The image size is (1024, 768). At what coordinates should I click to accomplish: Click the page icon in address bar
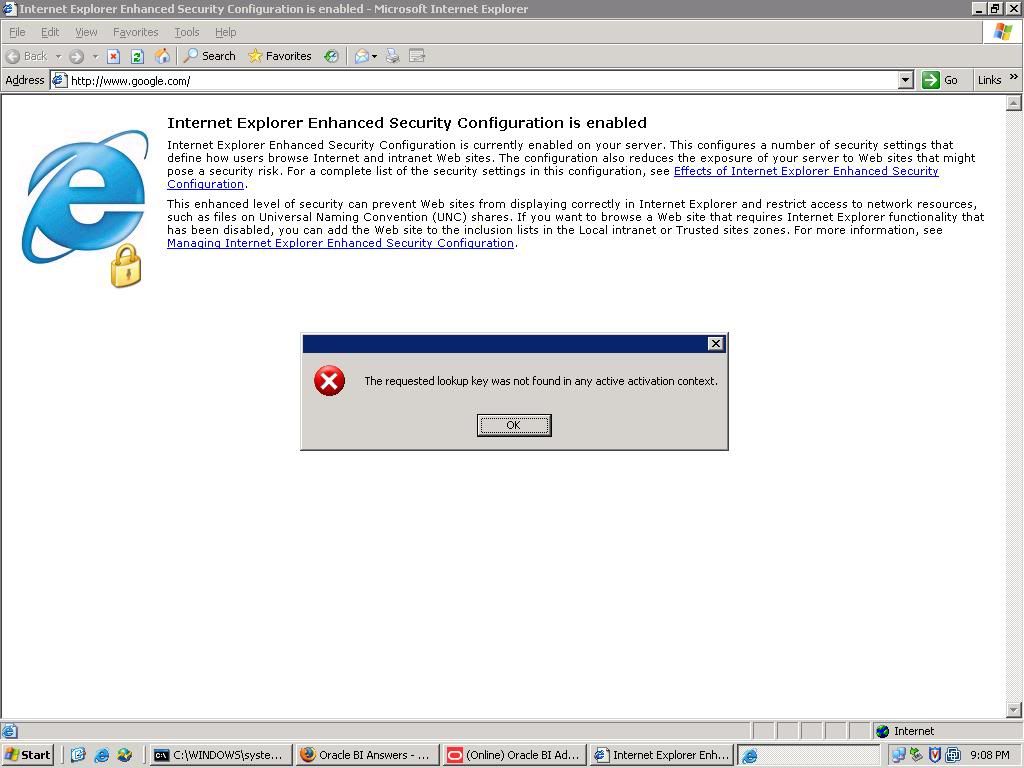click(59, 80)
